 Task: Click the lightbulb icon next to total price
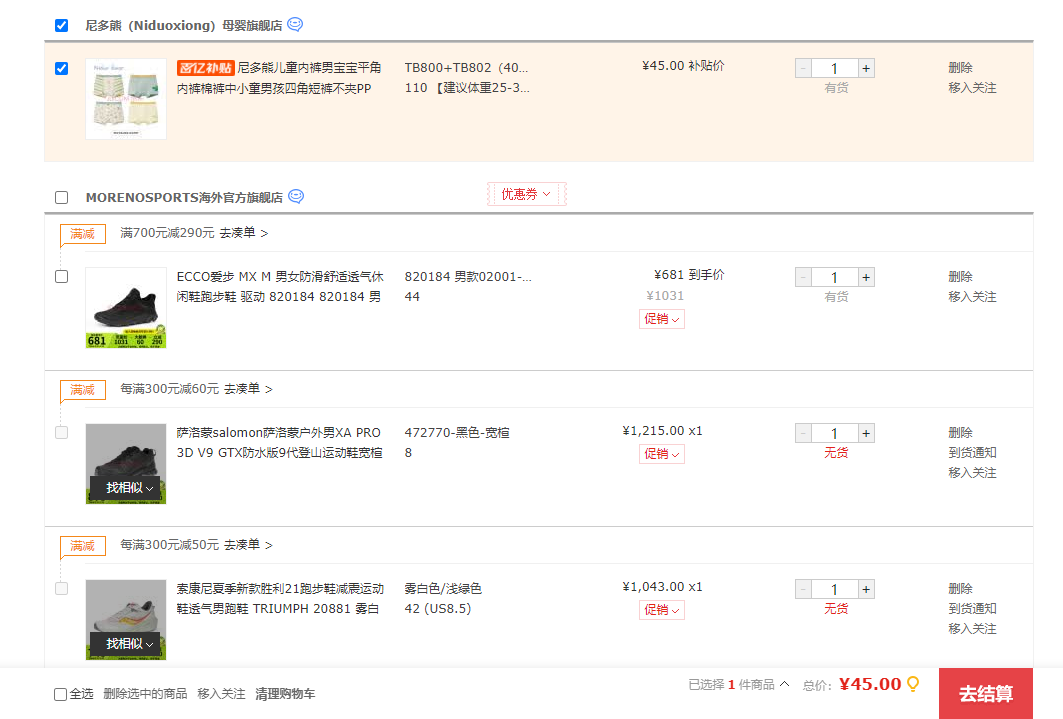[913, 684]
